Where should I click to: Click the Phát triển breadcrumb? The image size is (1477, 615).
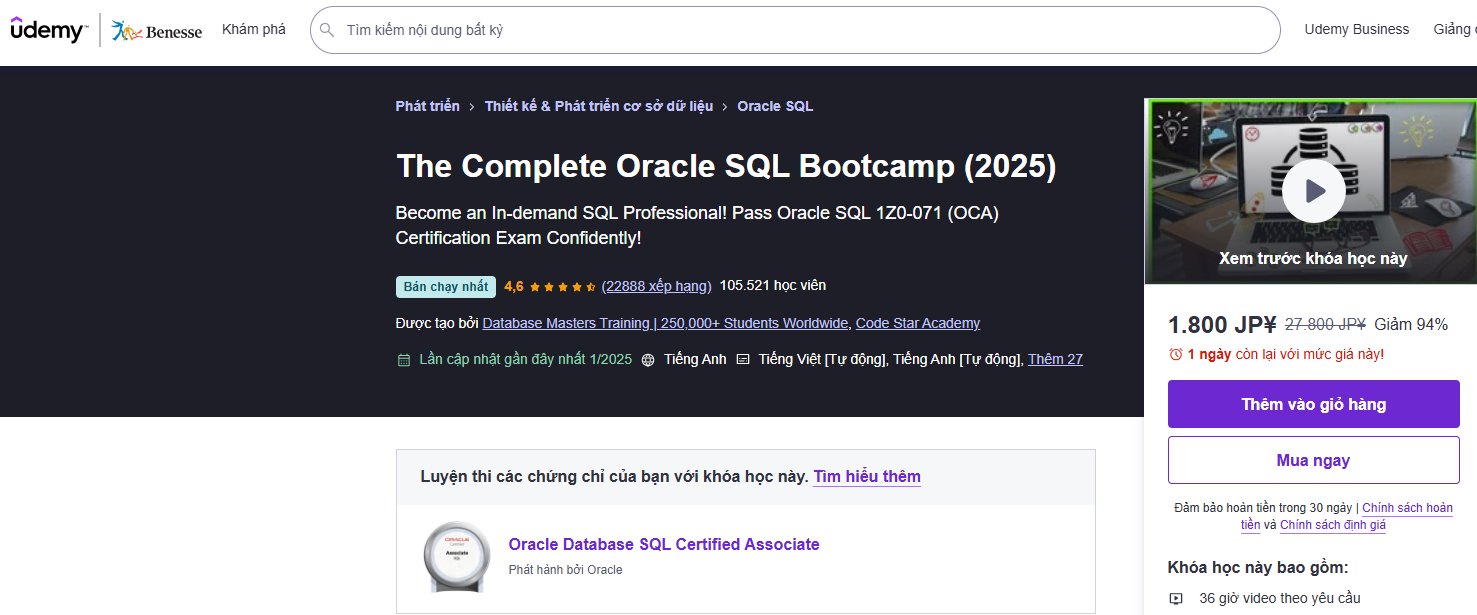[x=428, y=106]
